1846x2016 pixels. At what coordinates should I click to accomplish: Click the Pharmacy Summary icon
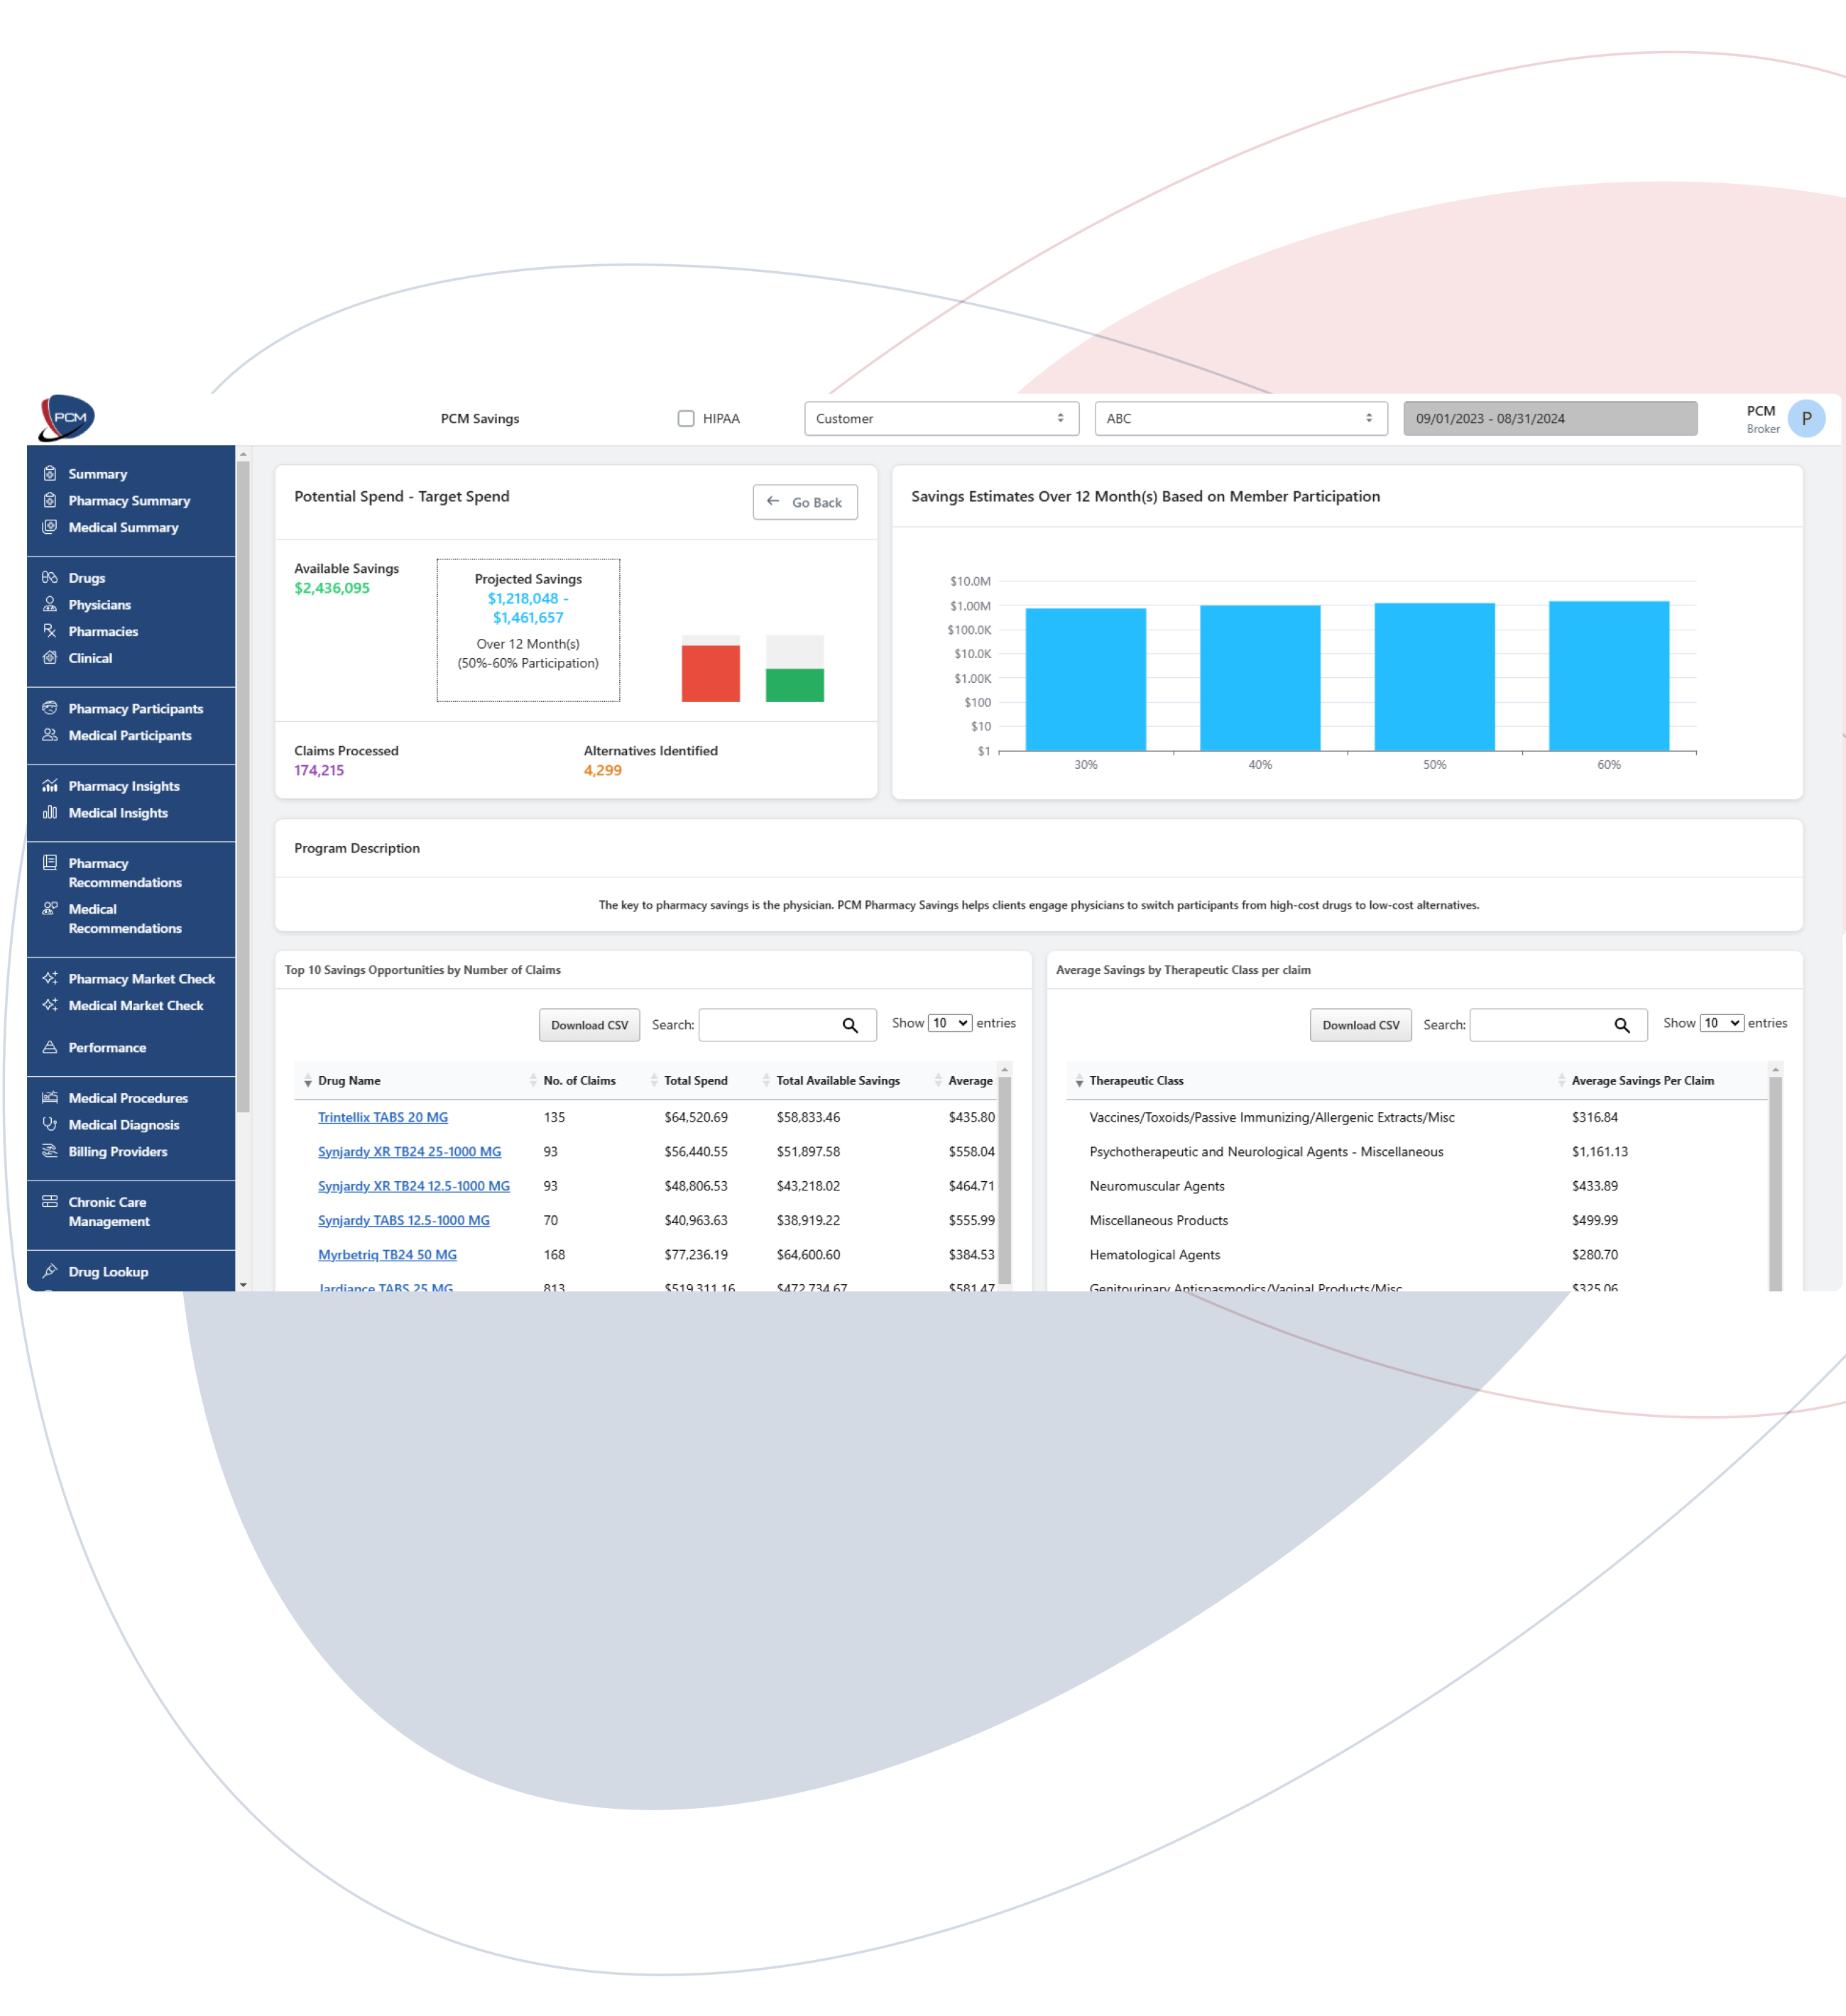point(48,499)
